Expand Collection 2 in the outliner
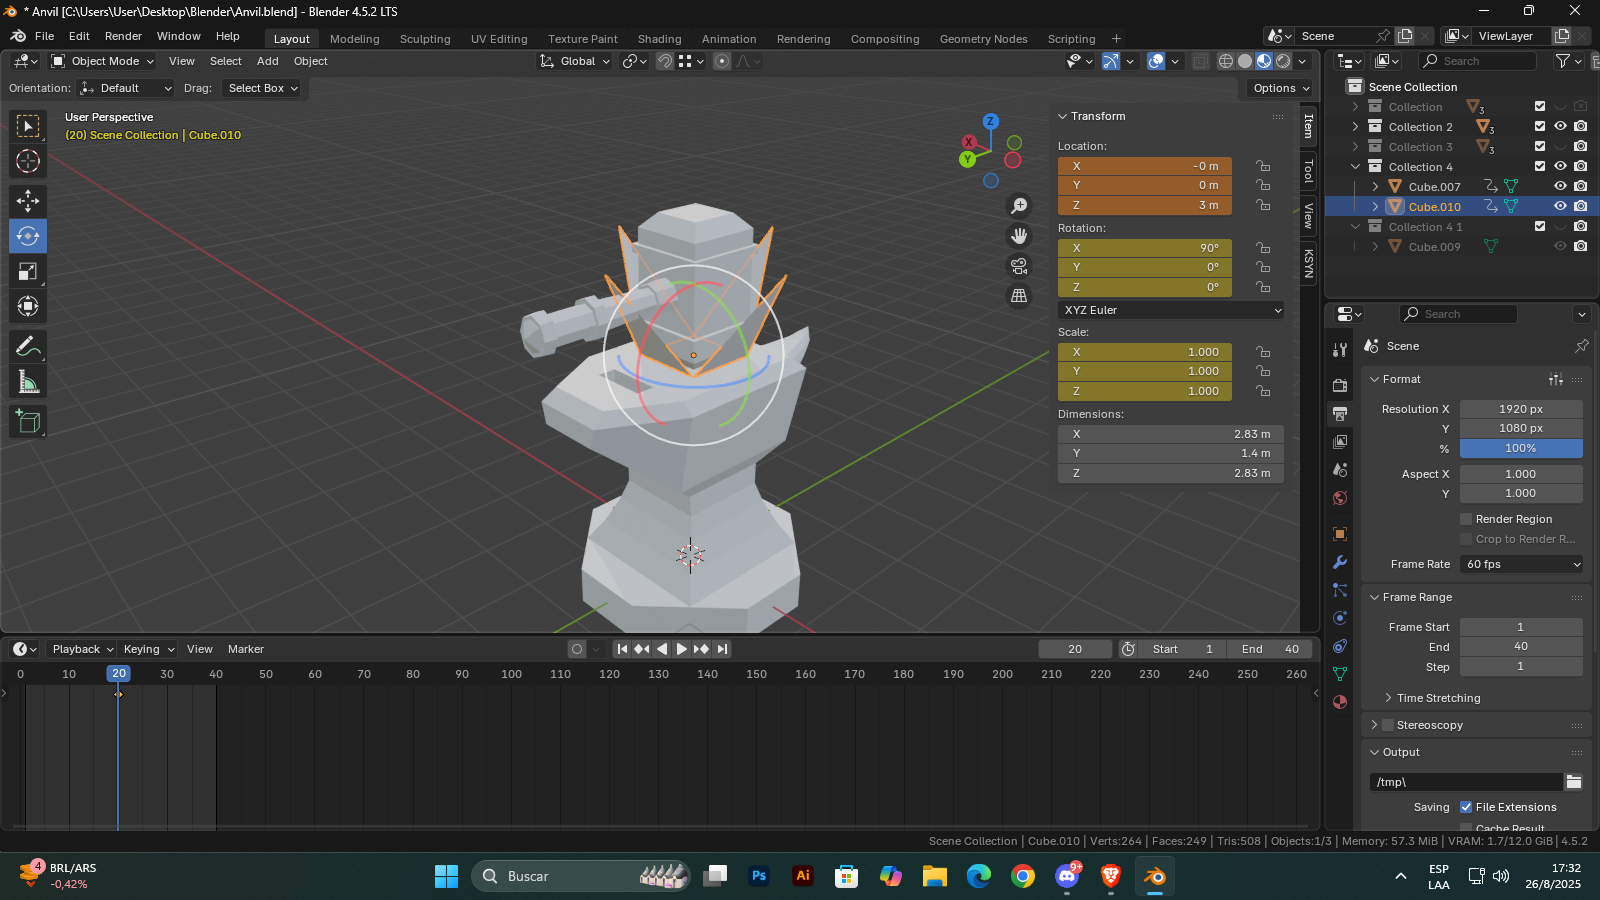 1355,127
